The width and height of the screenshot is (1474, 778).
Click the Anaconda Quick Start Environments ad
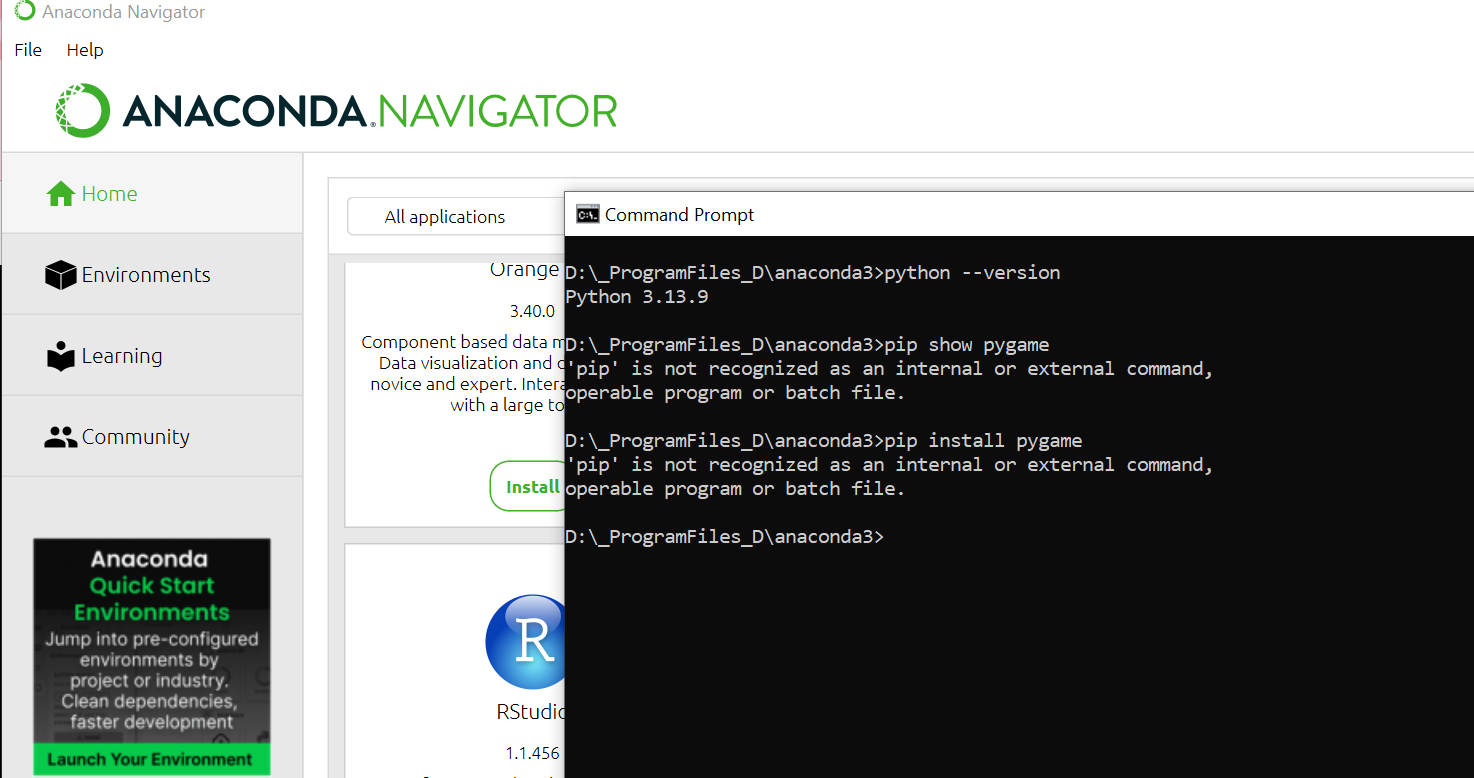(x=152, y=657)
